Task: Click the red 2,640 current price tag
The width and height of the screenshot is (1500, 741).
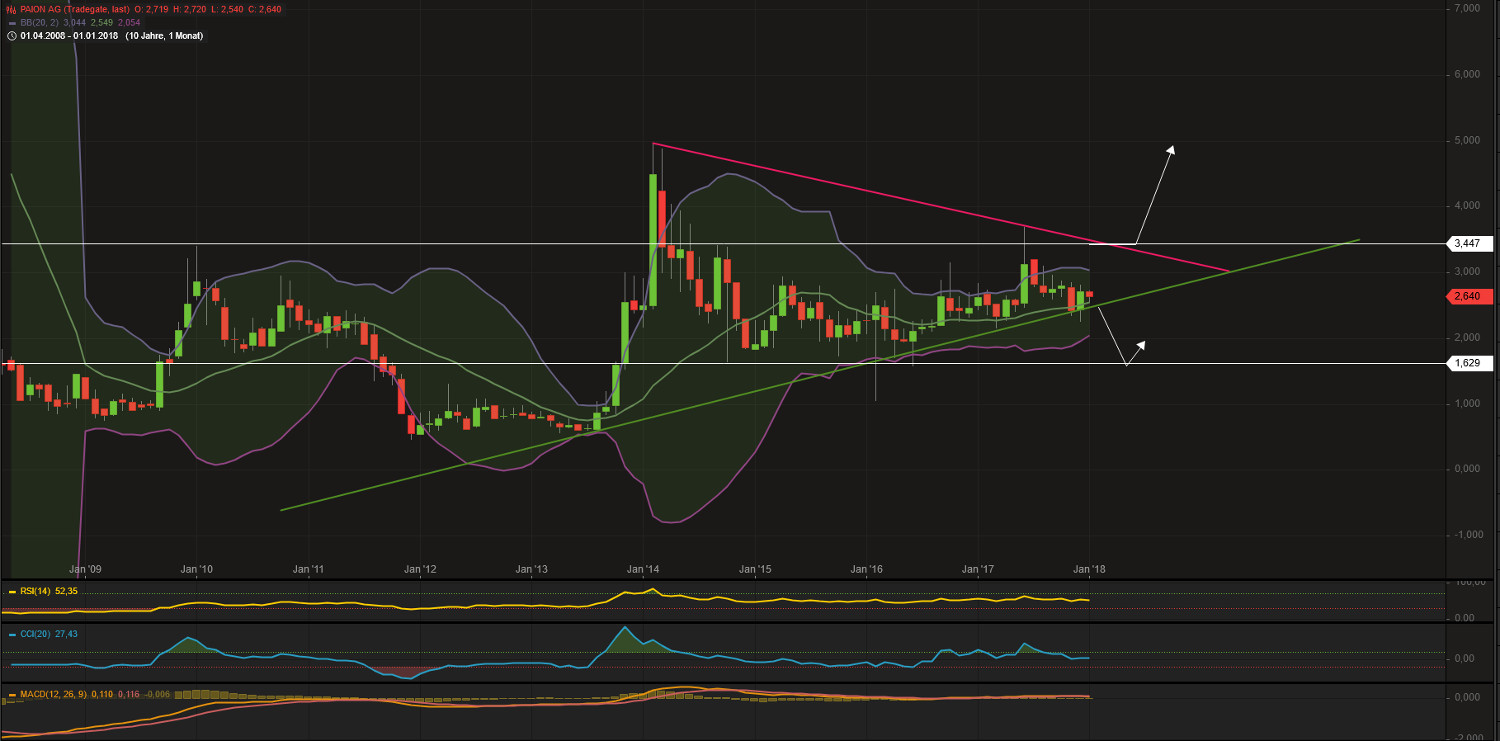Action: 1471,295
